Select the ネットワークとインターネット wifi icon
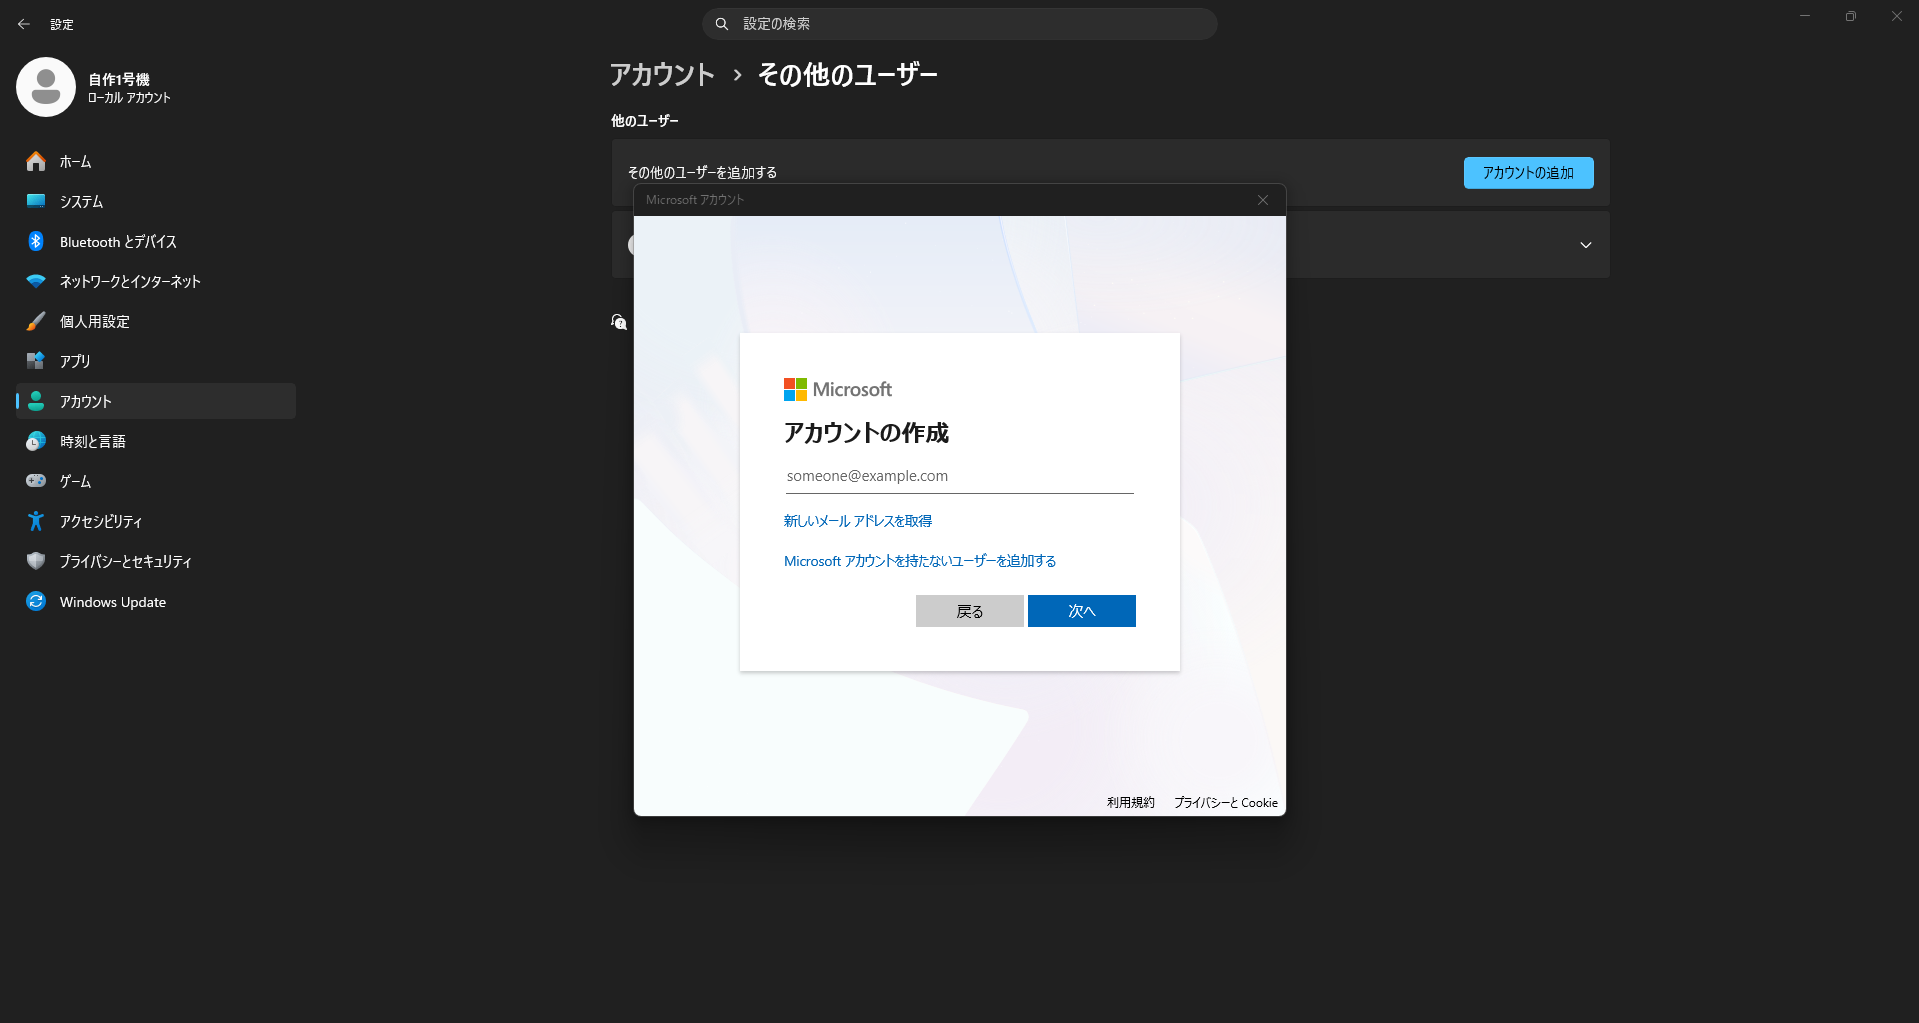 (36, 281)
